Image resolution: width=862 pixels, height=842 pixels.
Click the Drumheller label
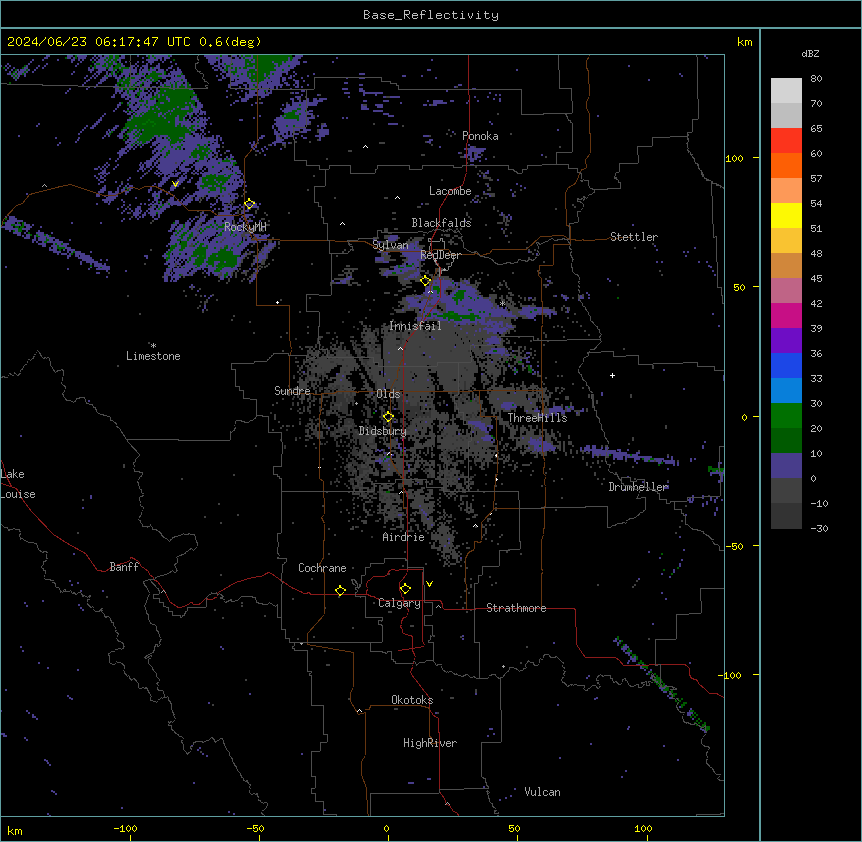pos(638,487)
